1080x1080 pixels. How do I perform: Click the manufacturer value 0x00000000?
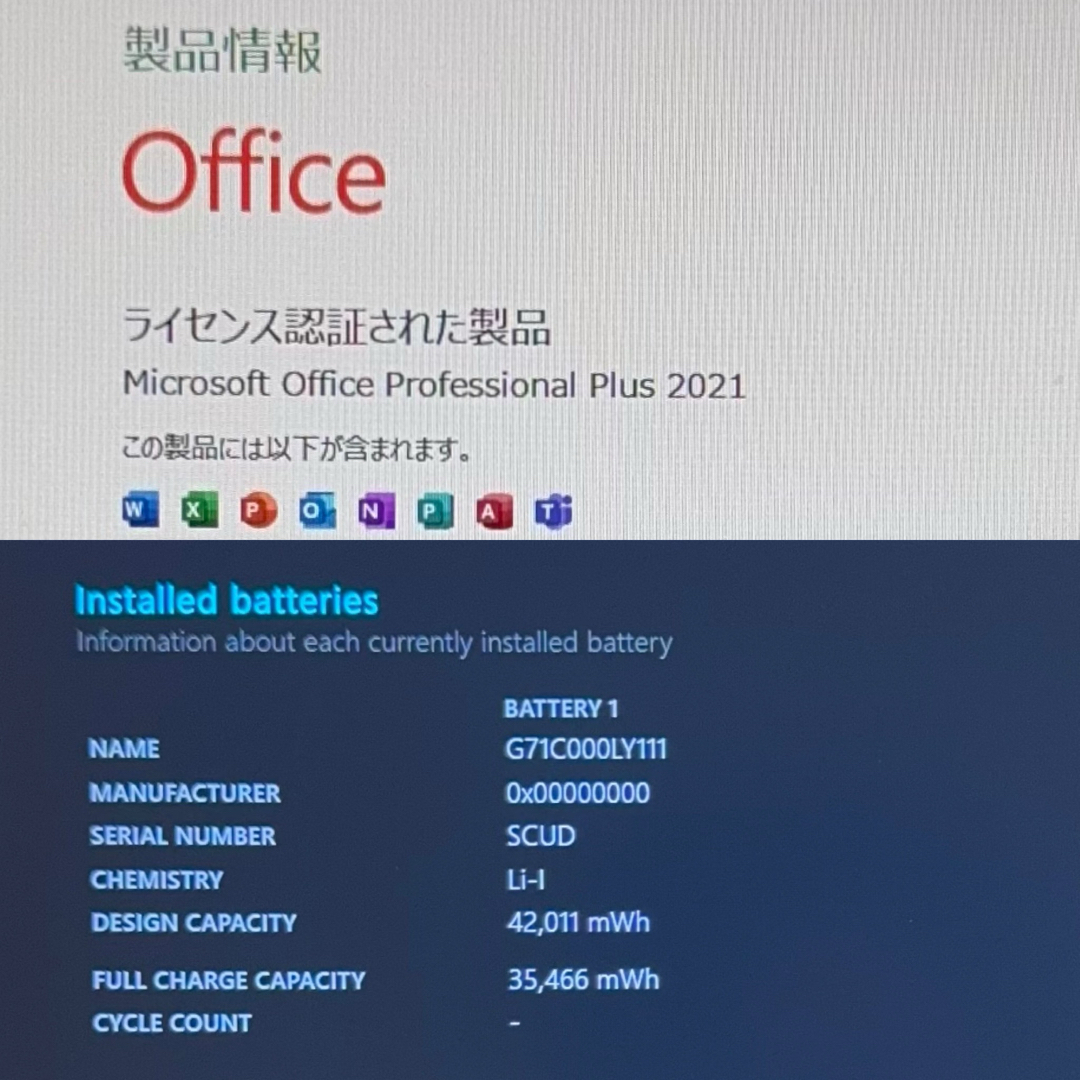tap(577, 793)
